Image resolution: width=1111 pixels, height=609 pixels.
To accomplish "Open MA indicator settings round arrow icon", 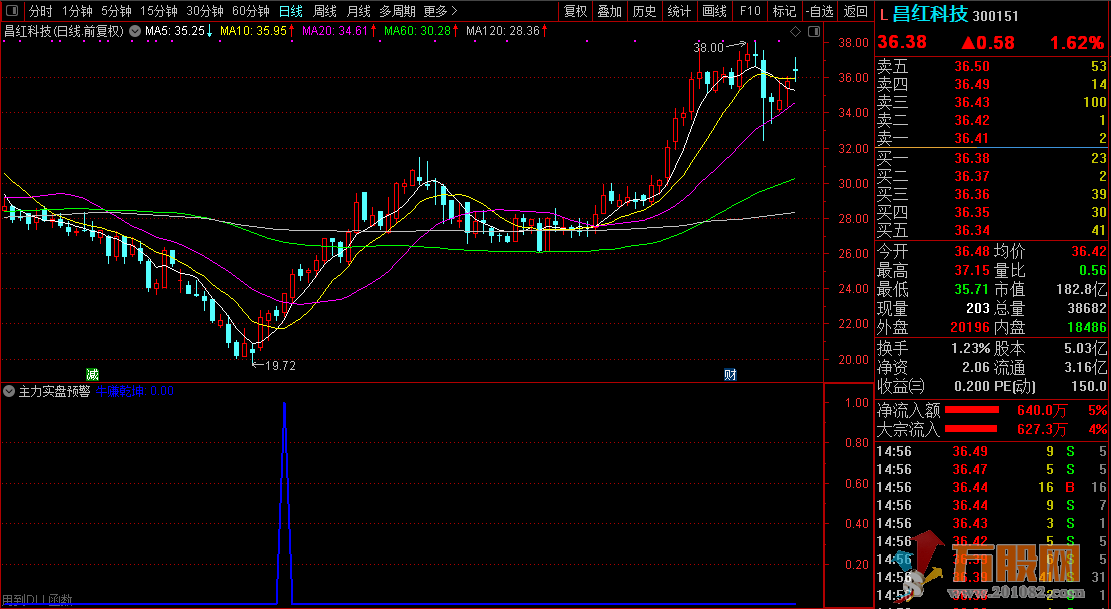I will click(x=135, y=31).
